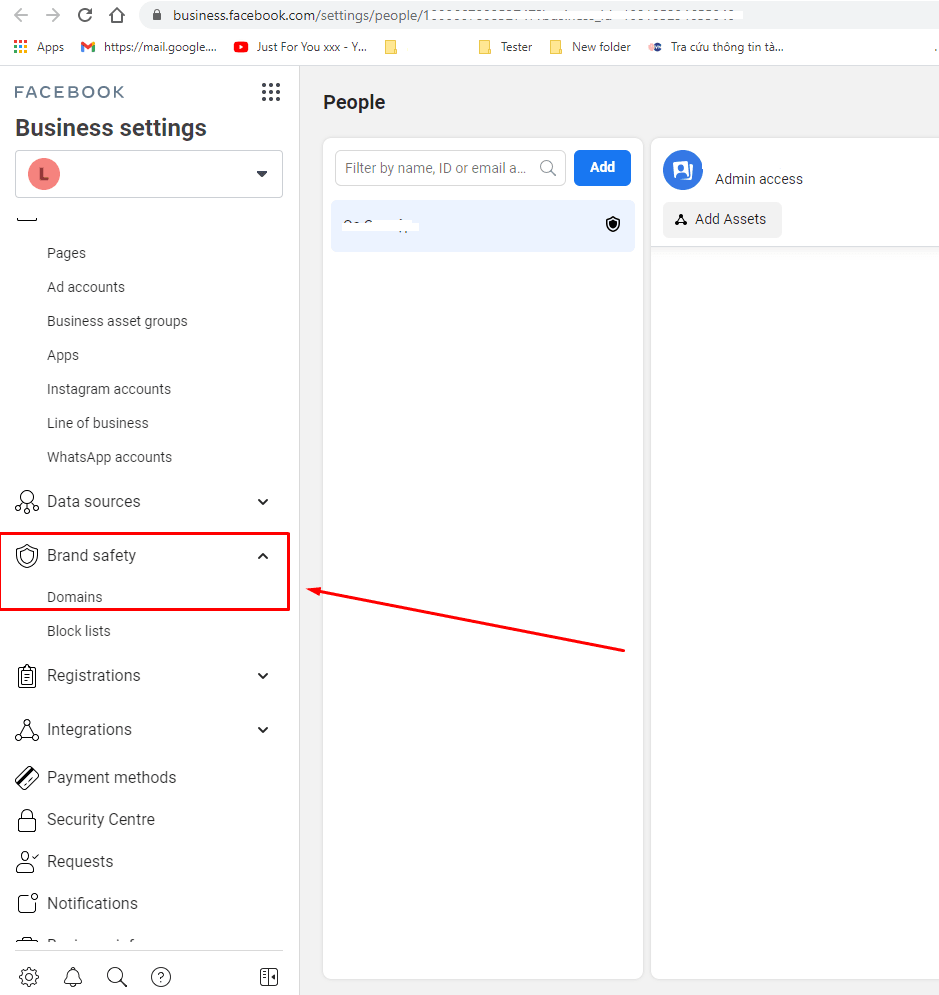Open WhatsApp accounts
This screenshot has width=939, height=995.
109,457
